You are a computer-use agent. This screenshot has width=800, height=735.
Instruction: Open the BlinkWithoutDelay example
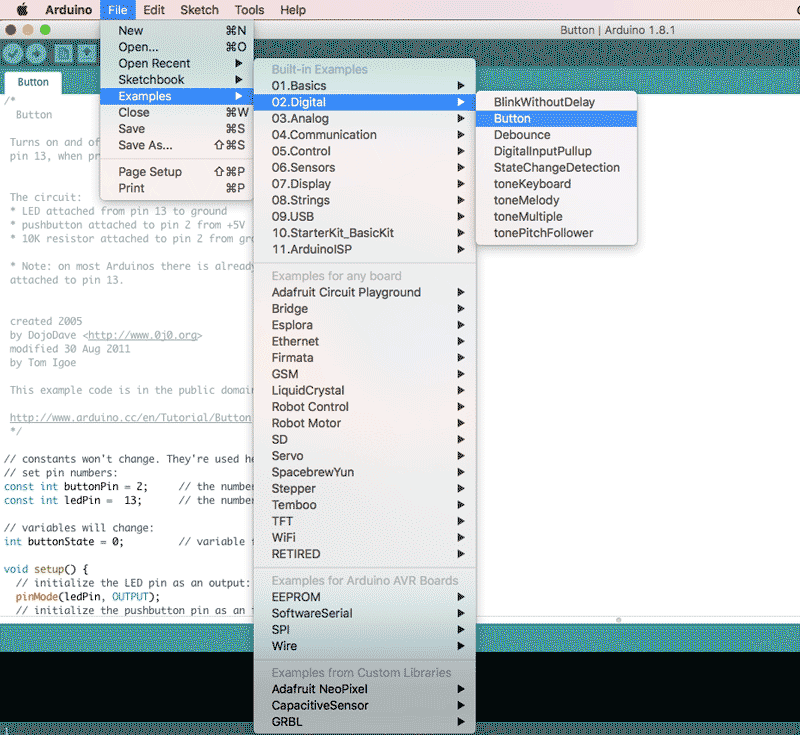(556, 102)
